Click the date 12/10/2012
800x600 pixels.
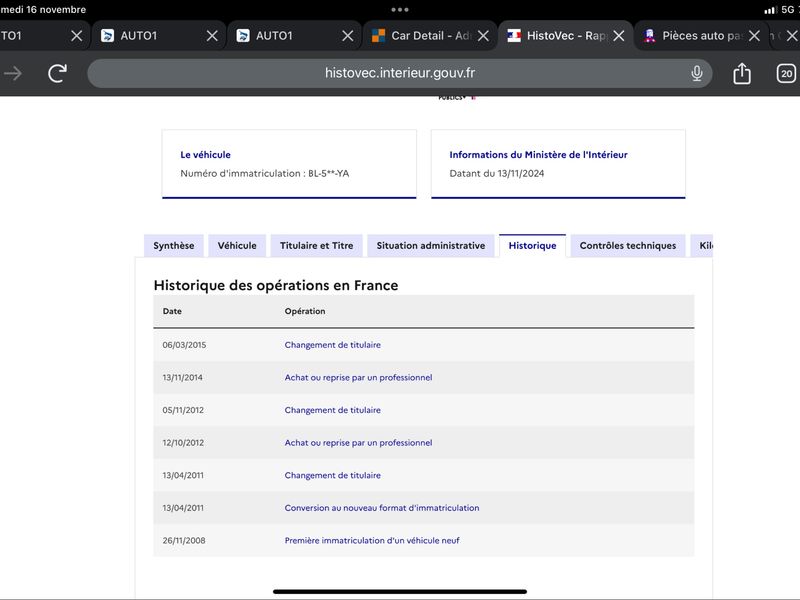pos(183,443)
